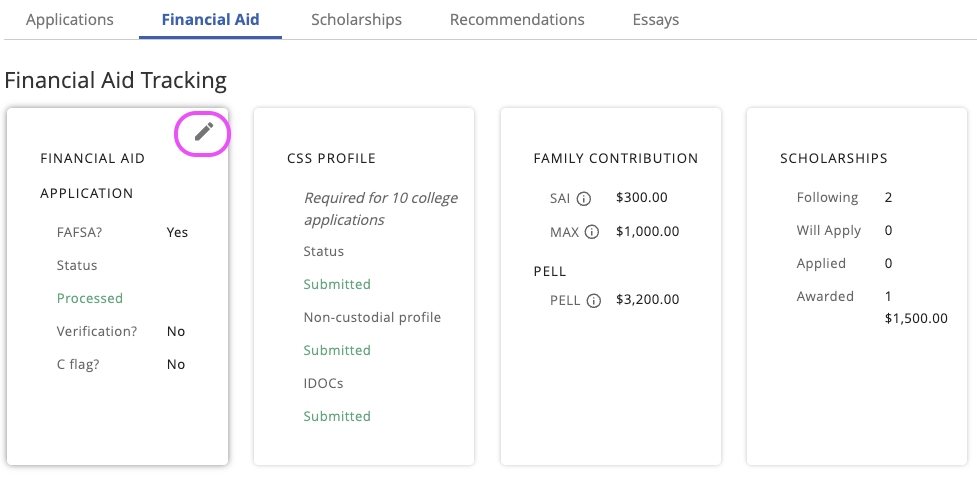Screen dimensions: 977x477
Task: Click the info icon beside MAX
Action: 591,232
